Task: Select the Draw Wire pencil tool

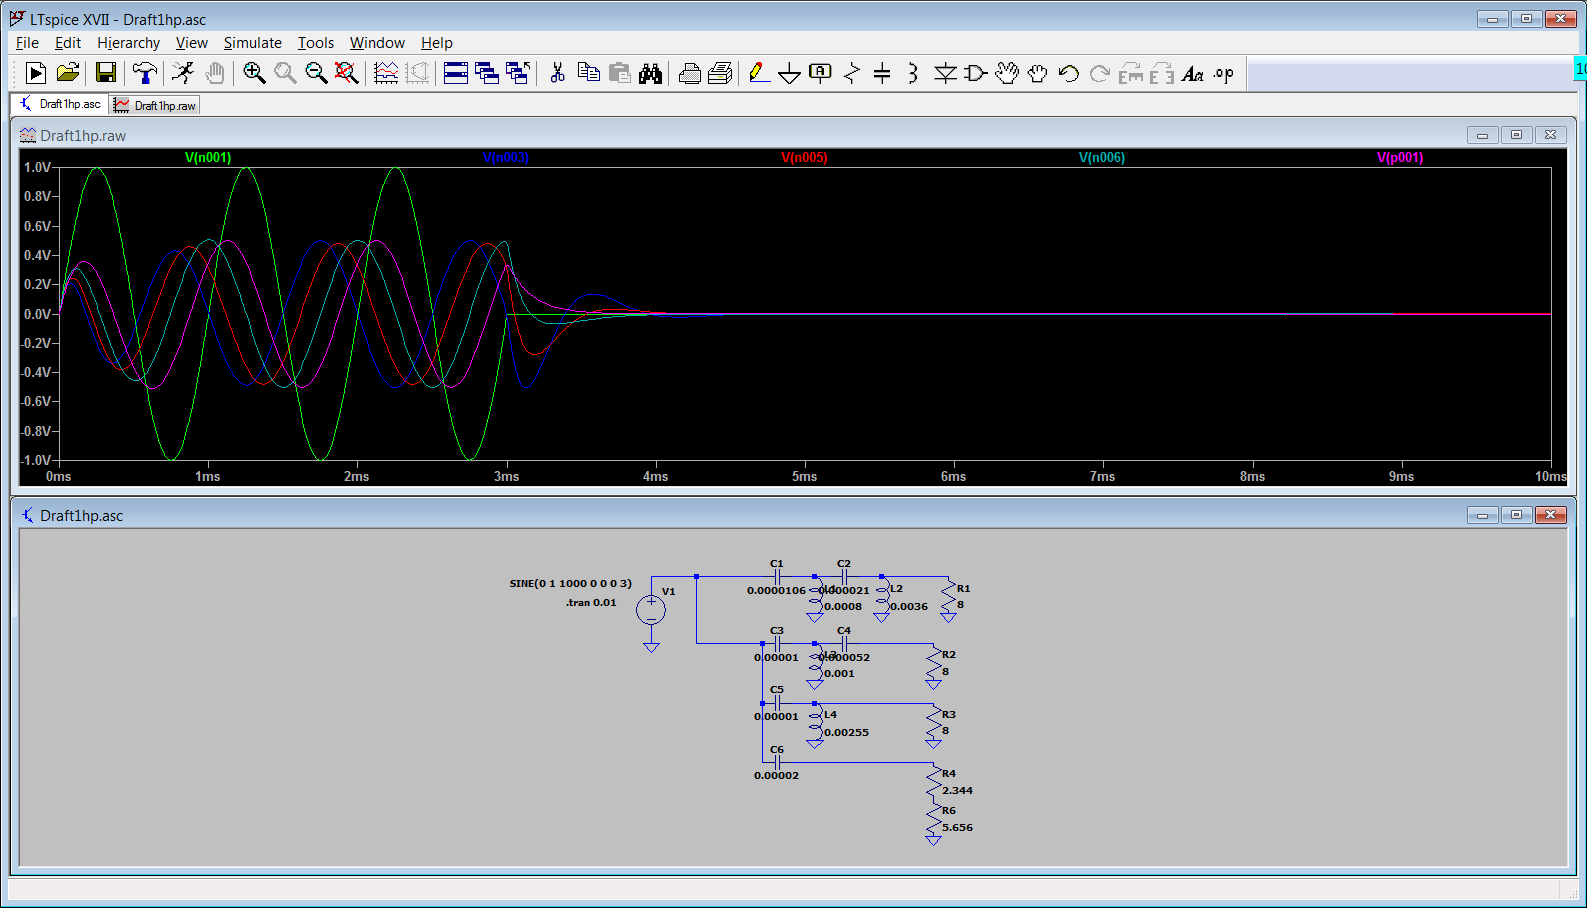Action: pos(759,73)
